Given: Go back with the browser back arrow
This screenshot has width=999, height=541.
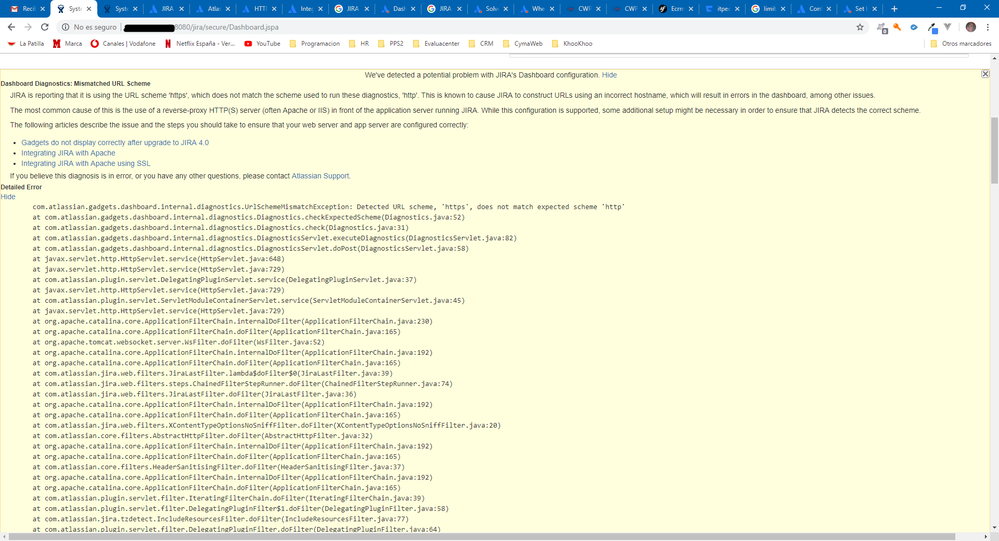Looking at the screenshot, I should coord(11,27).
